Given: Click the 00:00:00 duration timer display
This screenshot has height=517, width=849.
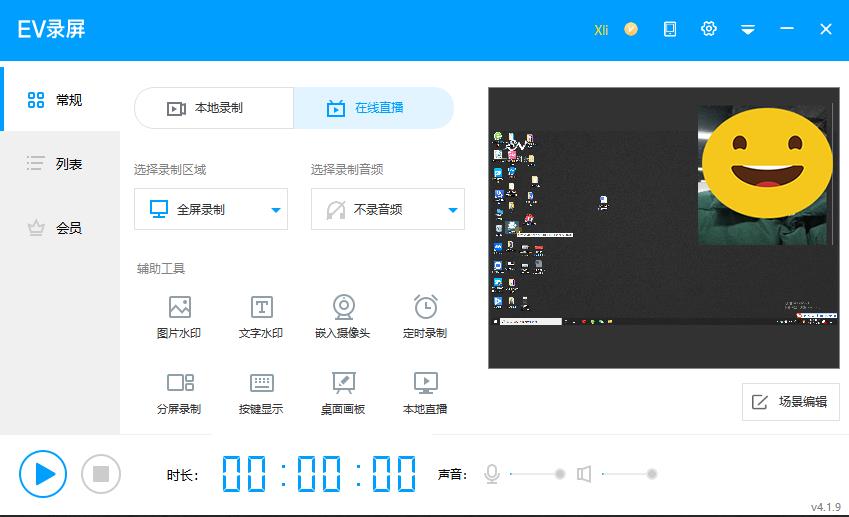Looking at the screenshot, I should pos(319,474).
